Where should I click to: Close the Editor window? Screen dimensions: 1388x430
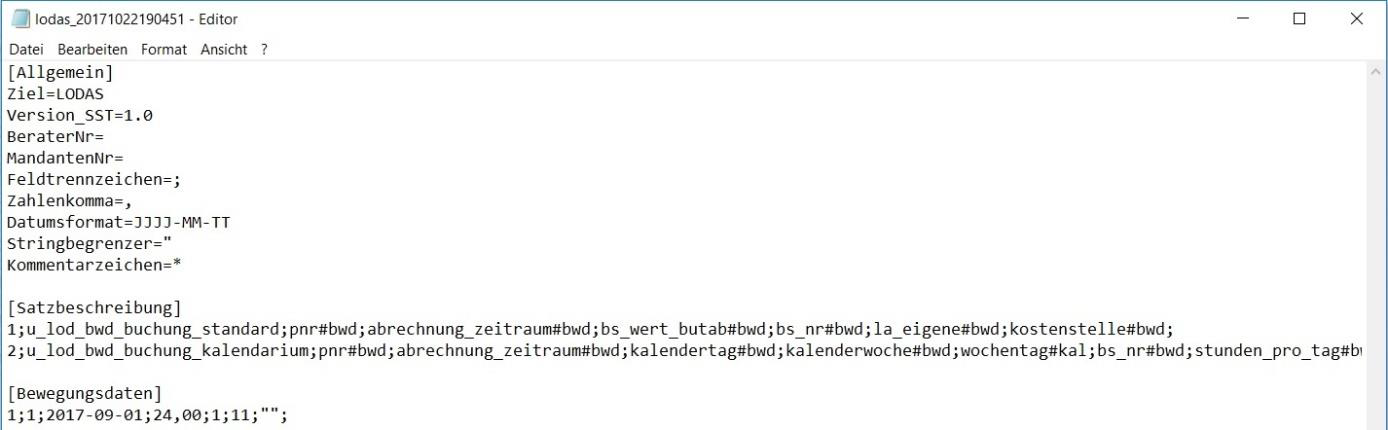click(1357, 19)
